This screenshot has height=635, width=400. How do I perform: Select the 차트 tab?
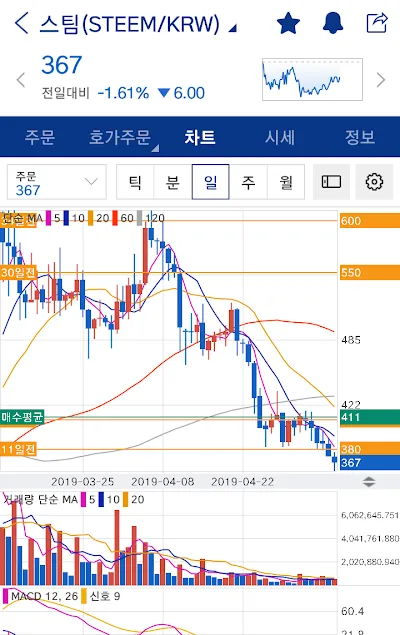tap(200, 137)
